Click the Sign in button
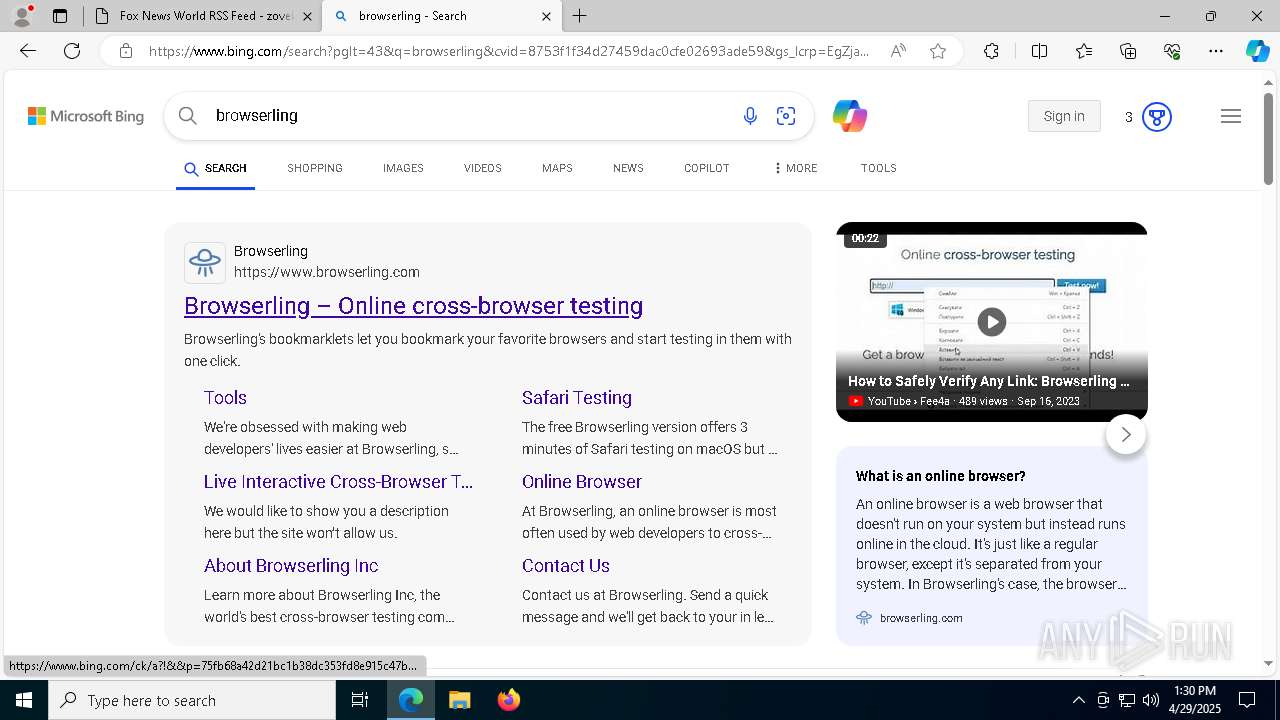 pos(1064,116)
